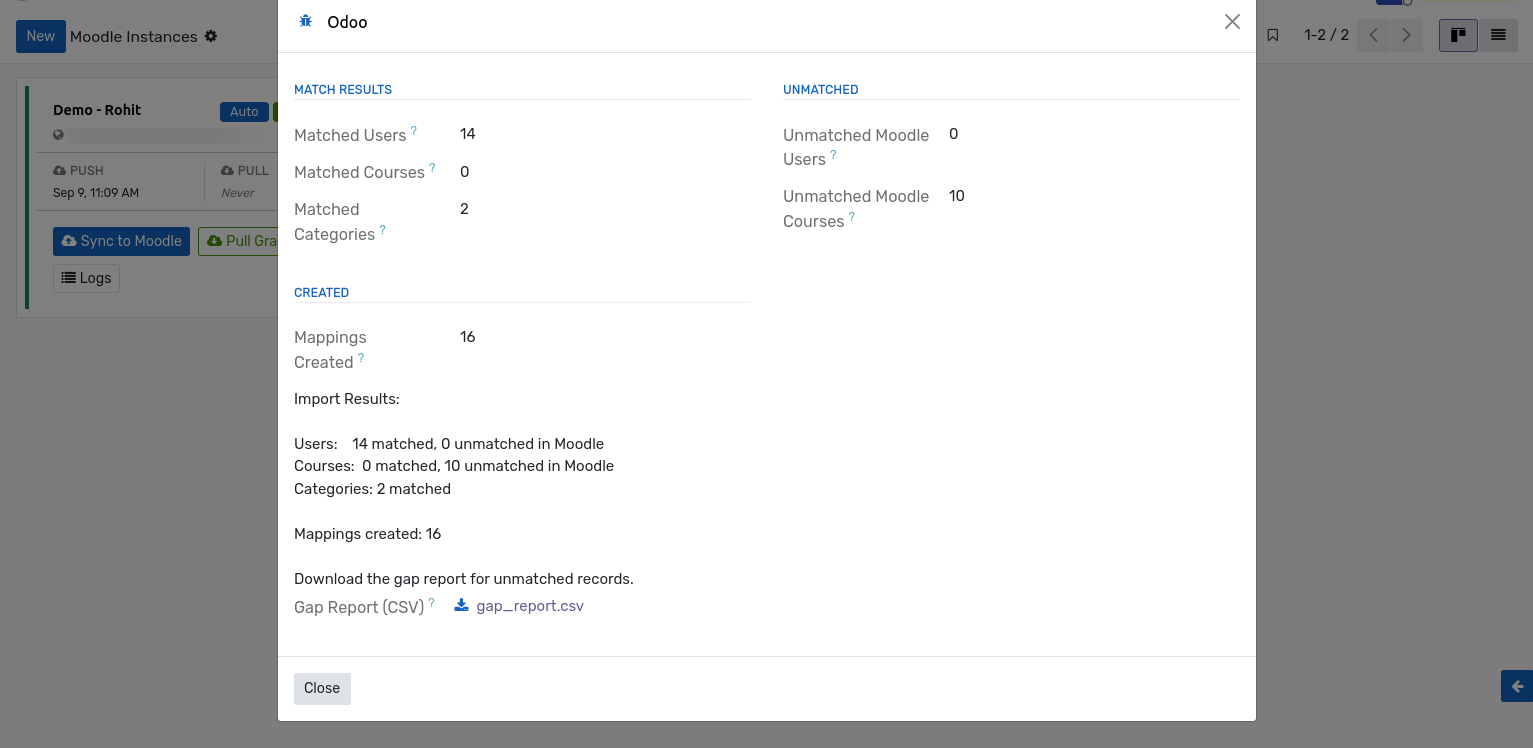Open Logs for Demo - Rohit instance

pos(86,278)
